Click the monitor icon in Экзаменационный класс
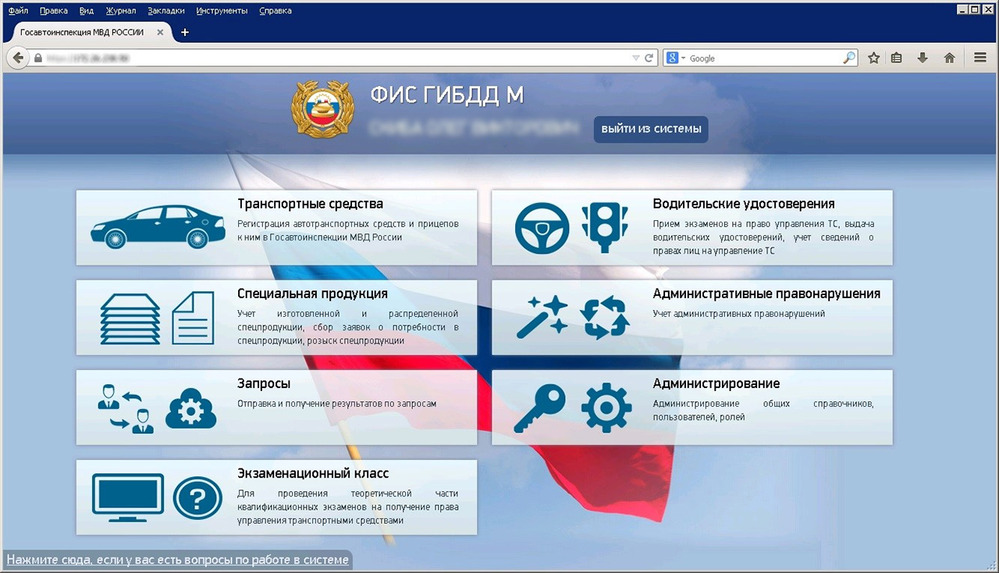 pos(128,498)
